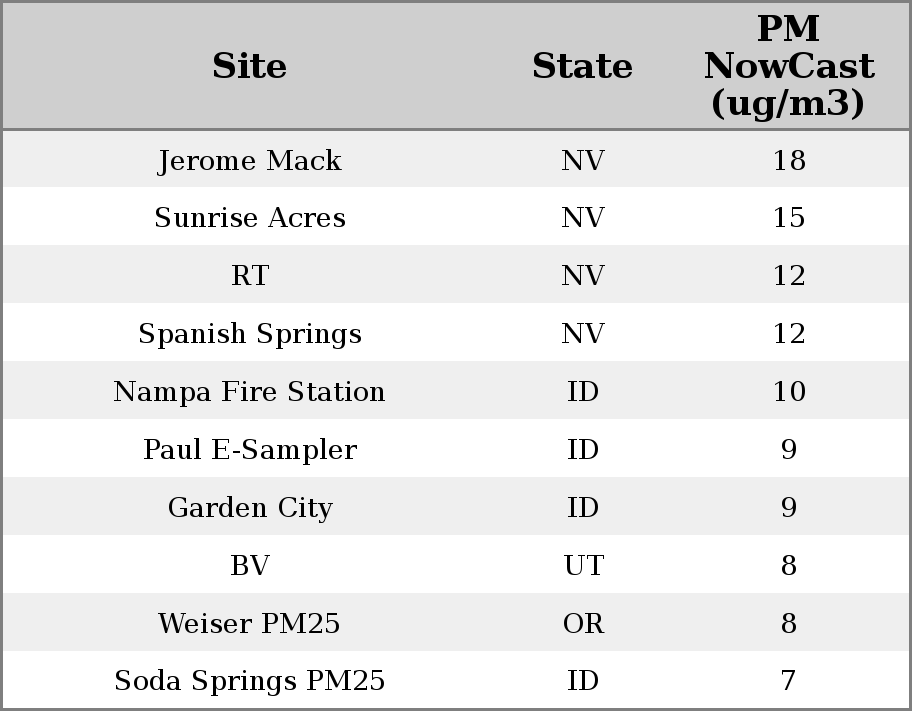The height and width of the screenshot is (711, 912).
Task: Click the OR state cell
Action: tap(583, 624)
